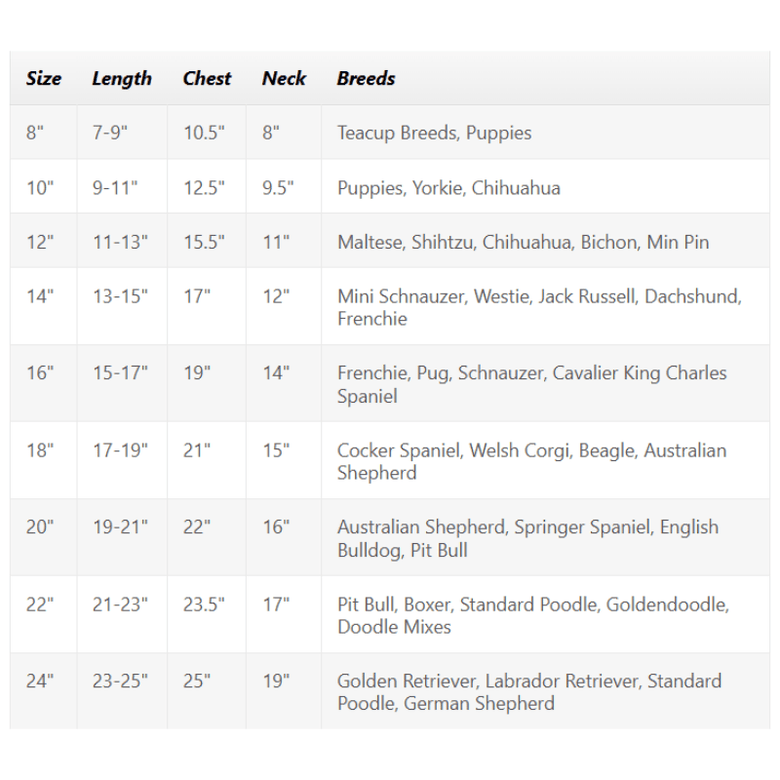This screenshot has height=780, width=780.
Task: Click the Size column header
Action: click(44, 78)
